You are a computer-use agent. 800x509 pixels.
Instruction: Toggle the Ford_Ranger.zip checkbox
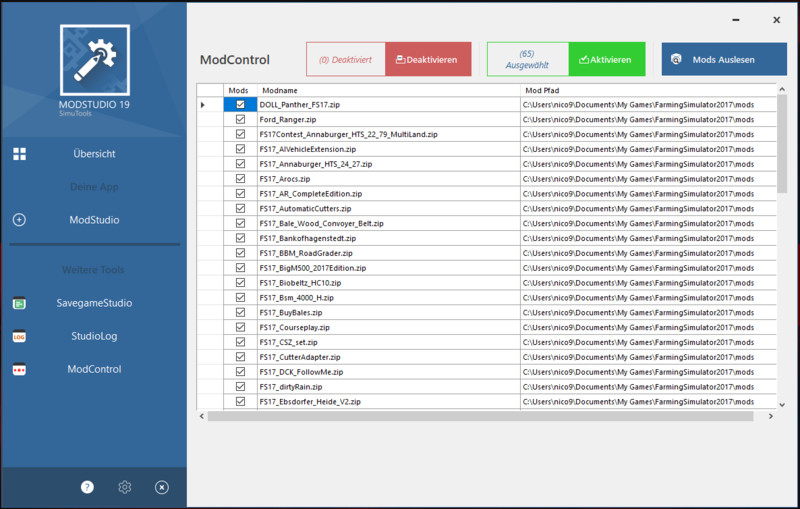click(240, 119)
